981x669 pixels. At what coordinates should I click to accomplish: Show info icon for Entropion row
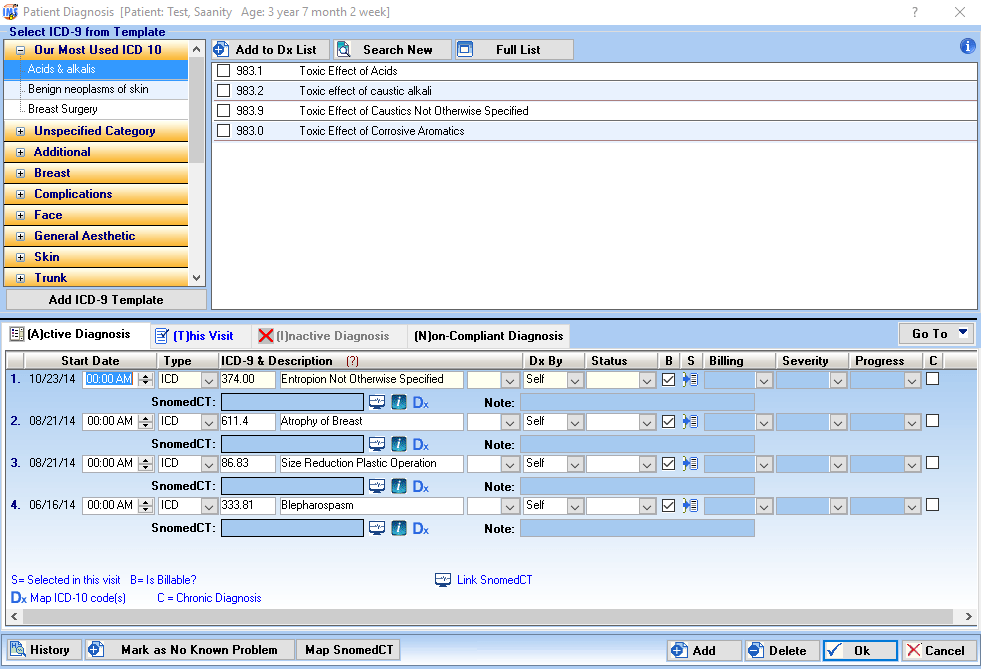[399, 402]
